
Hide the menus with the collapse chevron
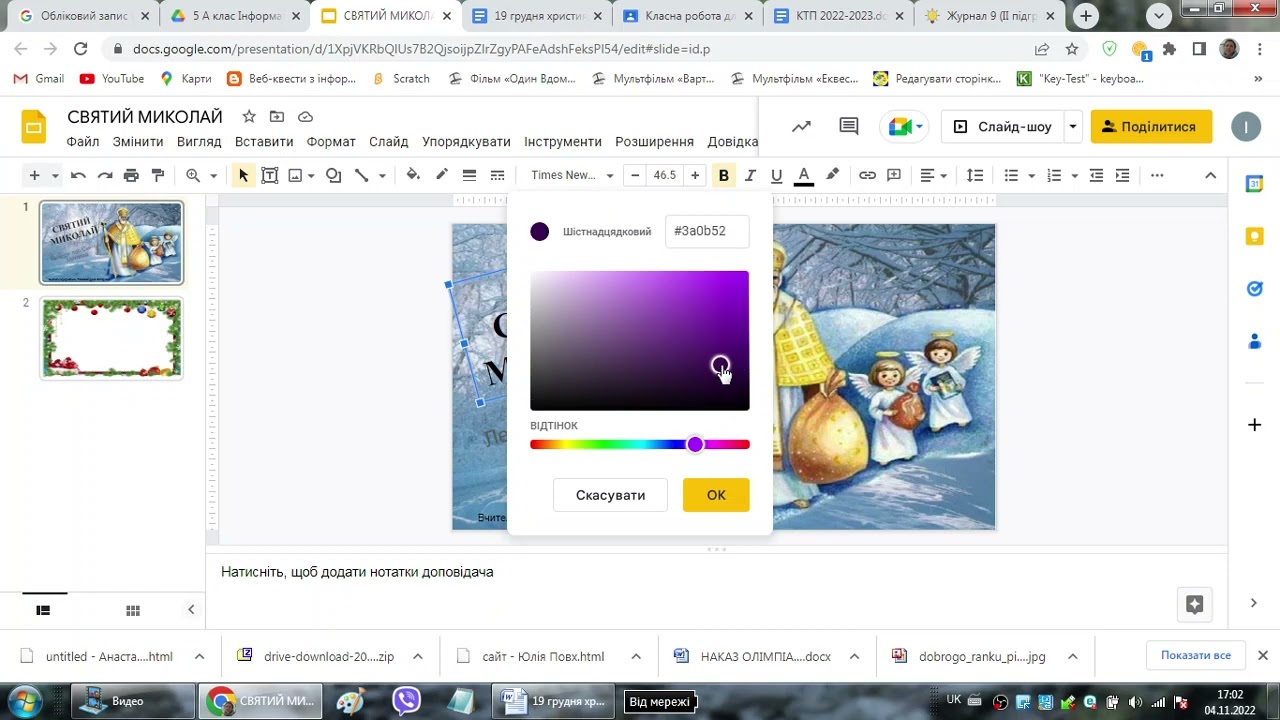(x=1210, y=175)
